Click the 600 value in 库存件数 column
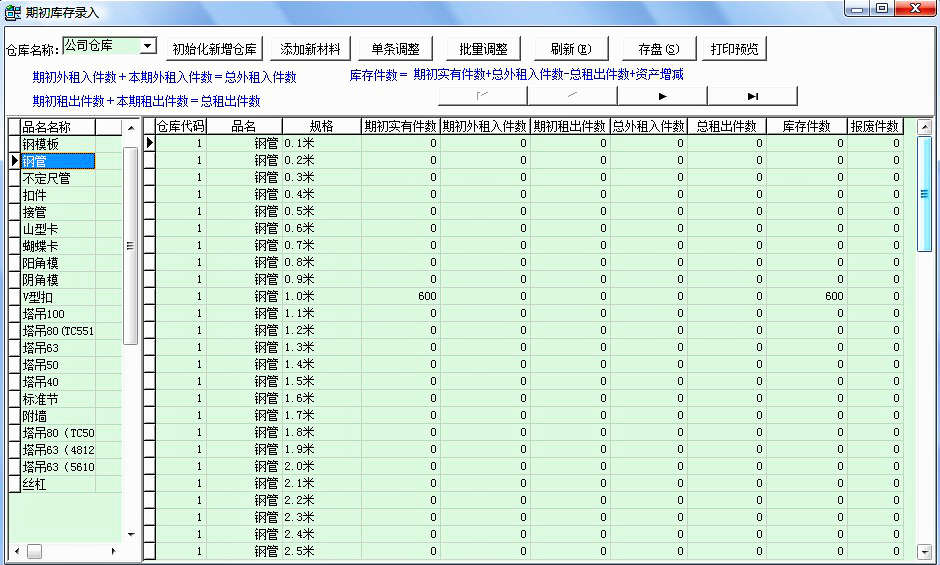 [806, 296]
